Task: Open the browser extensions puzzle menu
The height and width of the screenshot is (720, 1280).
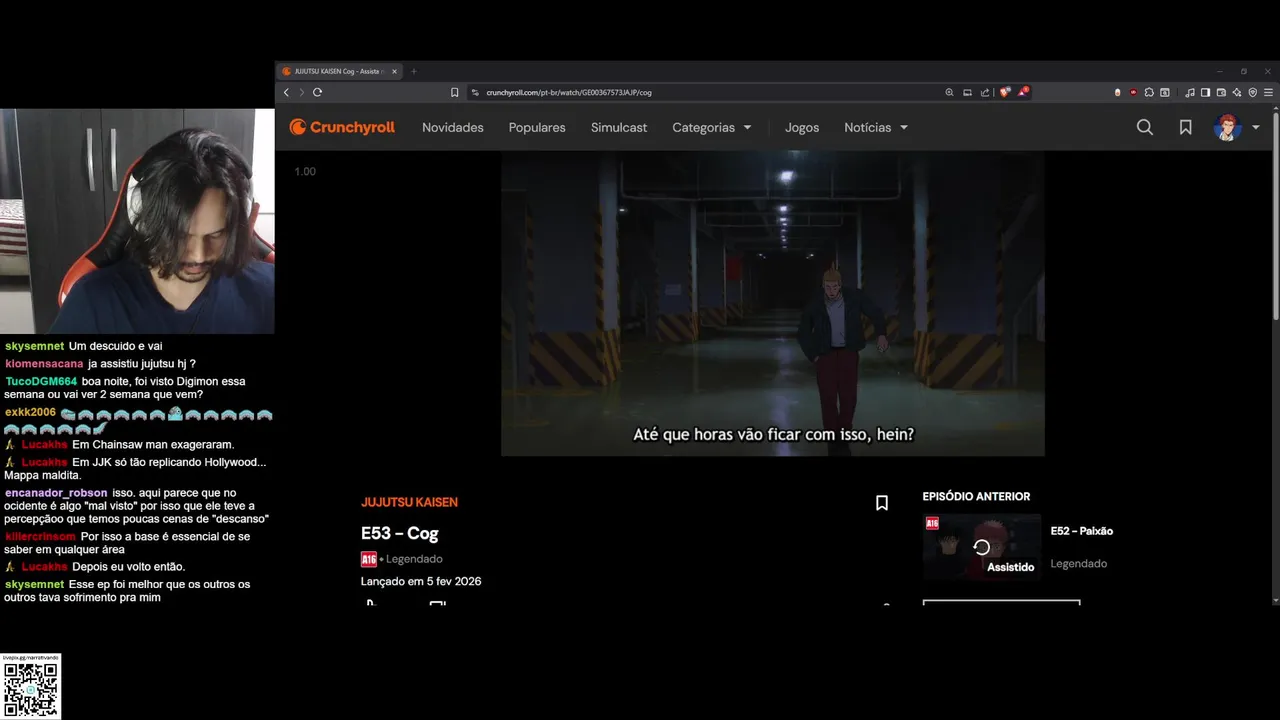Action: click(x=1149, y=92)
